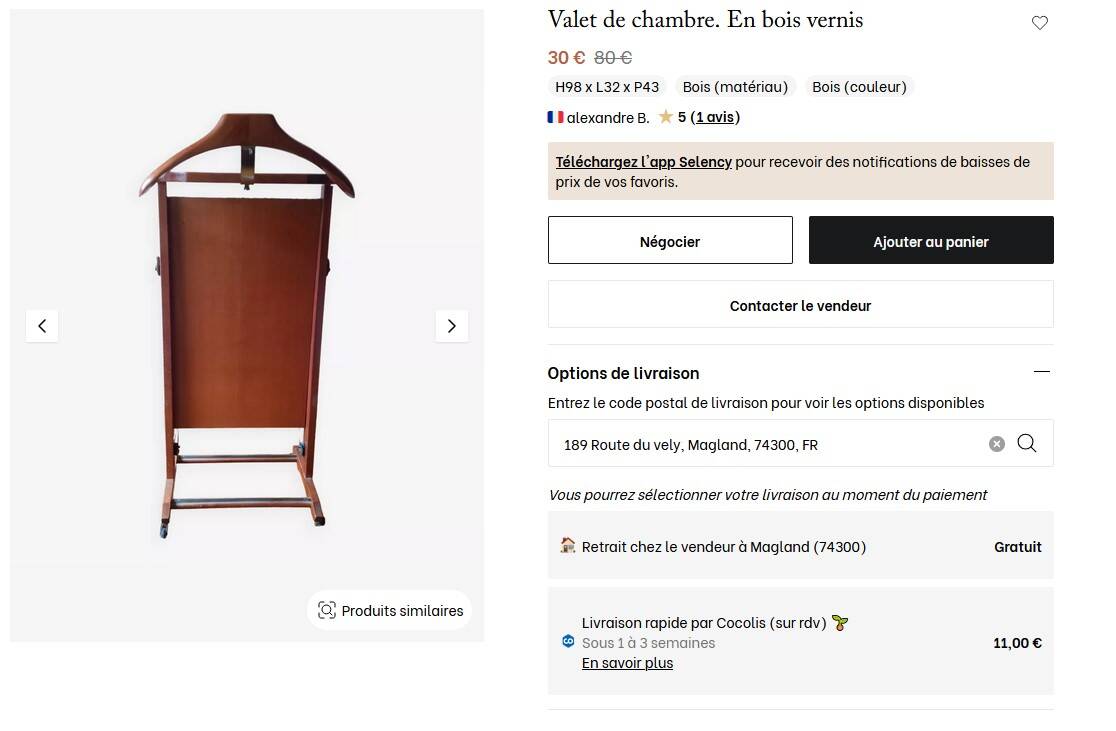Click the Cocolis delivery logo icon
Image resolution: width=1116 pixels, height=731 pixels.
click(x=568, y=642)
